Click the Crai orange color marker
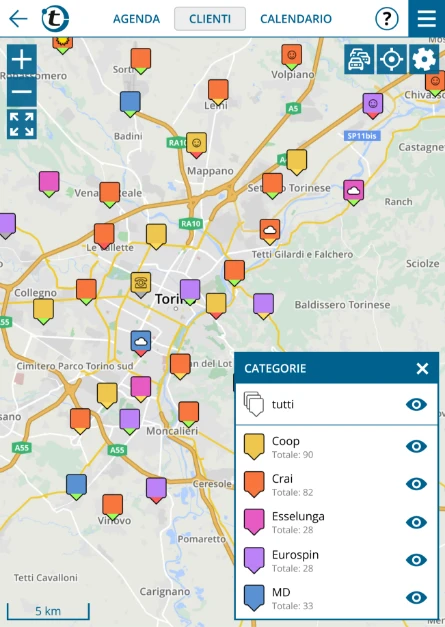 [254, 484]
